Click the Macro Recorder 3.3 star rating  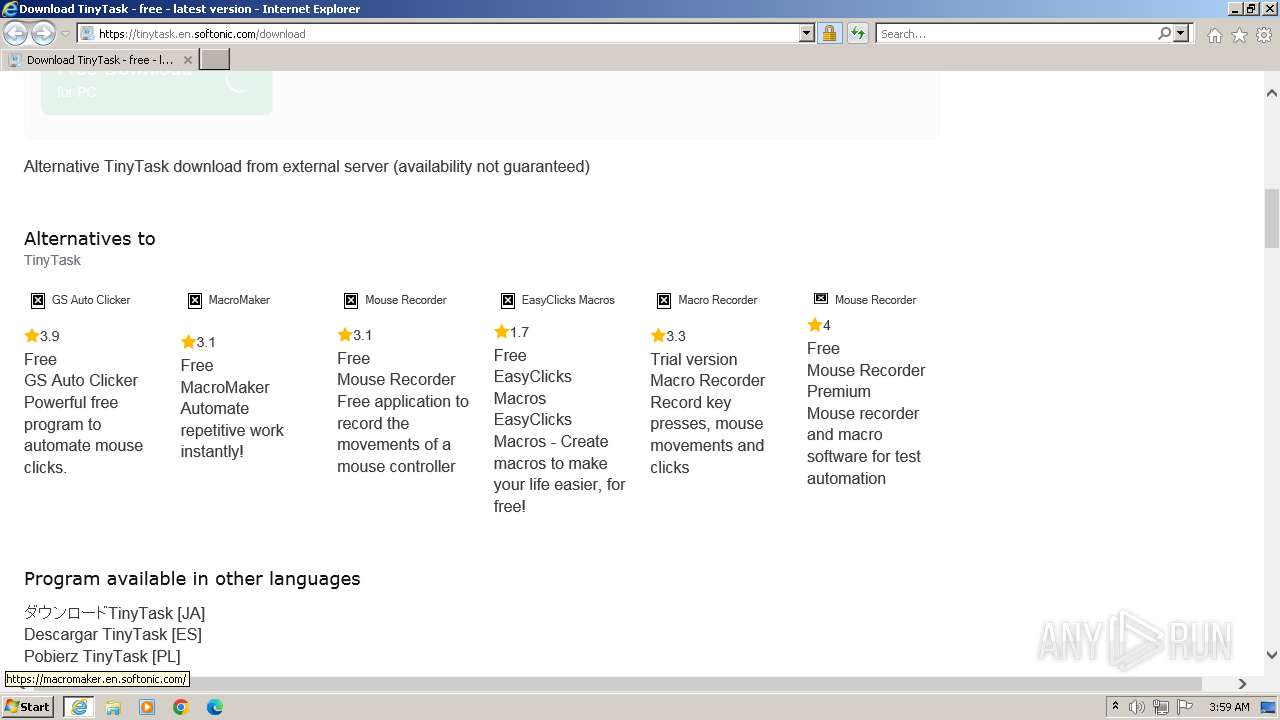668,336
